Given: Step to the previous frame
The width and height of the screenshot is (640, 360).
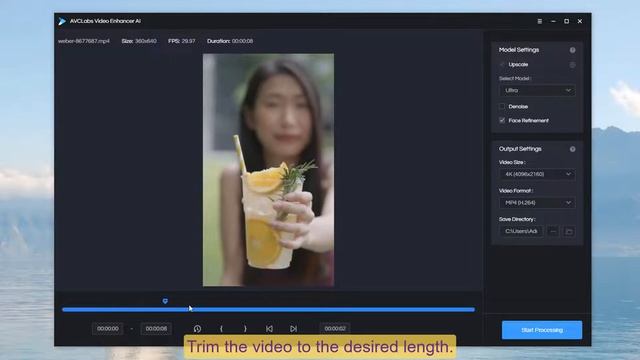Looking at the screenshot, I should click(269, 329).
